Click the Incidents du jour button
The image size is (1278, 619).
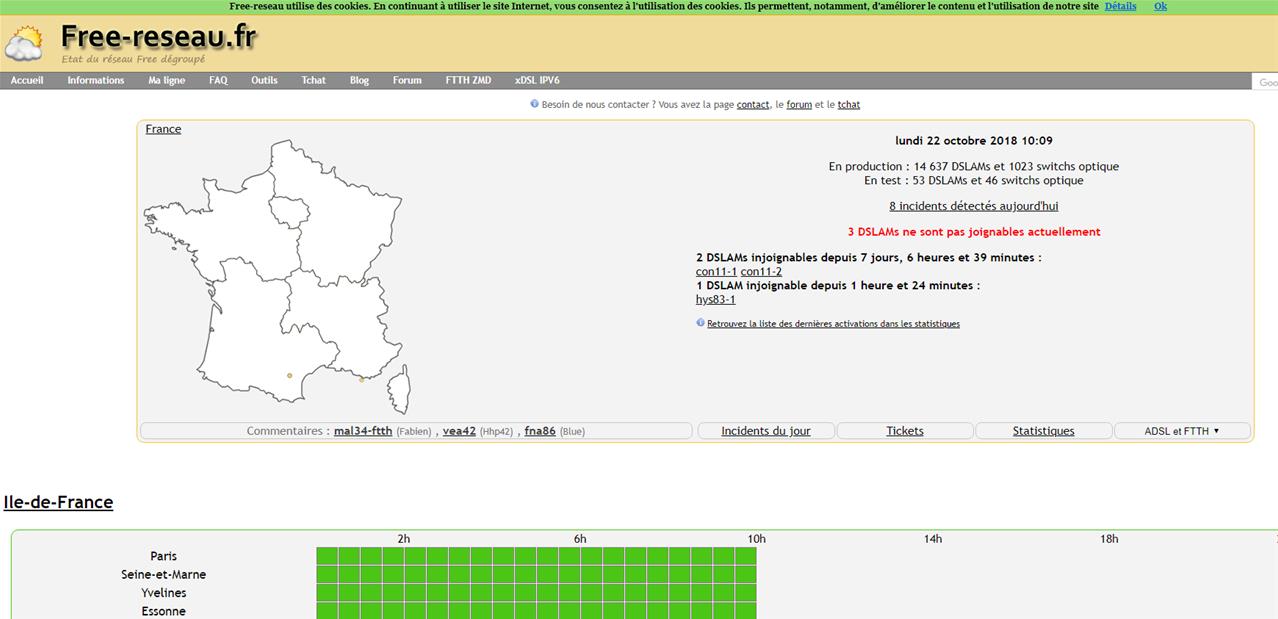pos(766,431)
